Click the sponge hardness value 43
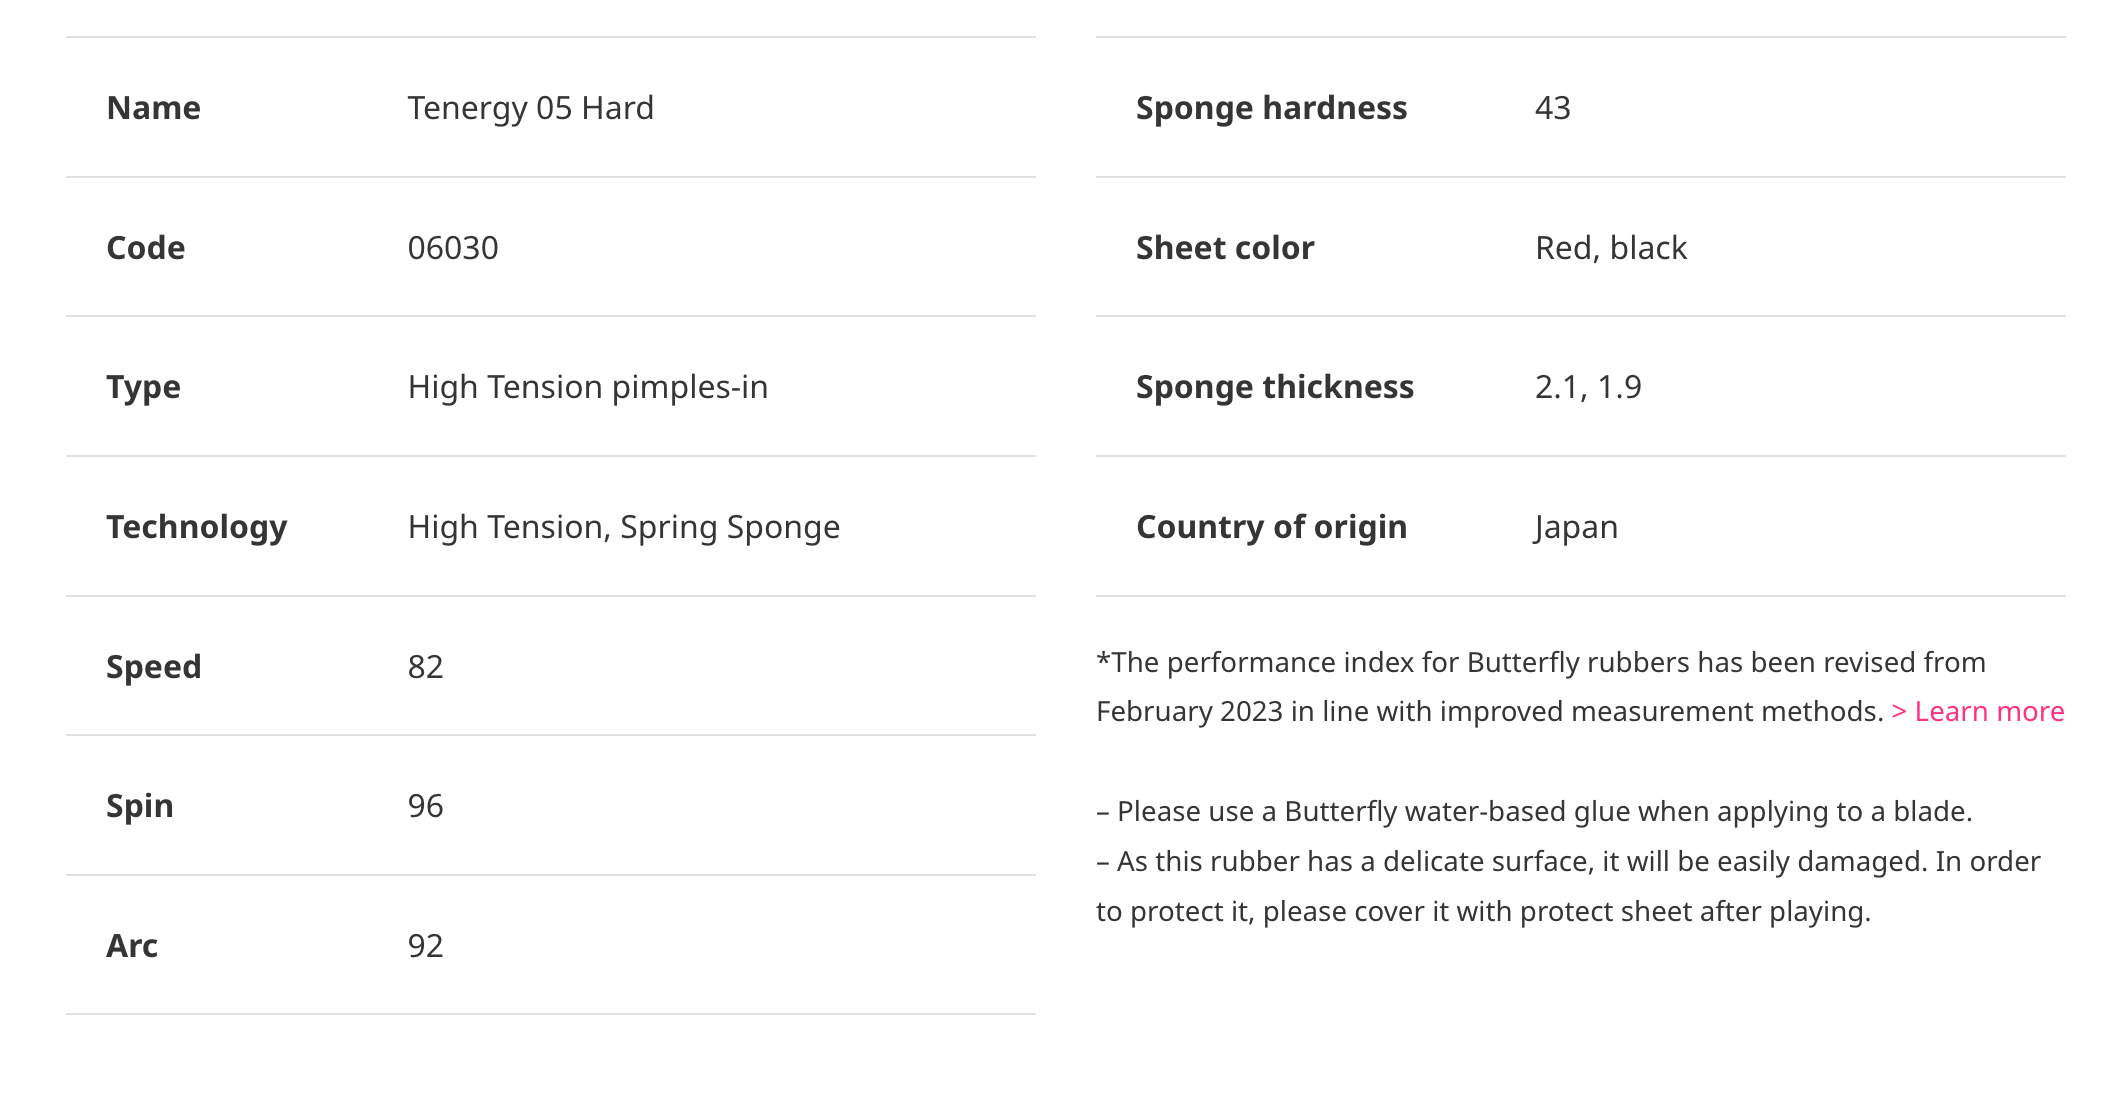Screen dimensions: 2106x1100 coord(1552,108)
